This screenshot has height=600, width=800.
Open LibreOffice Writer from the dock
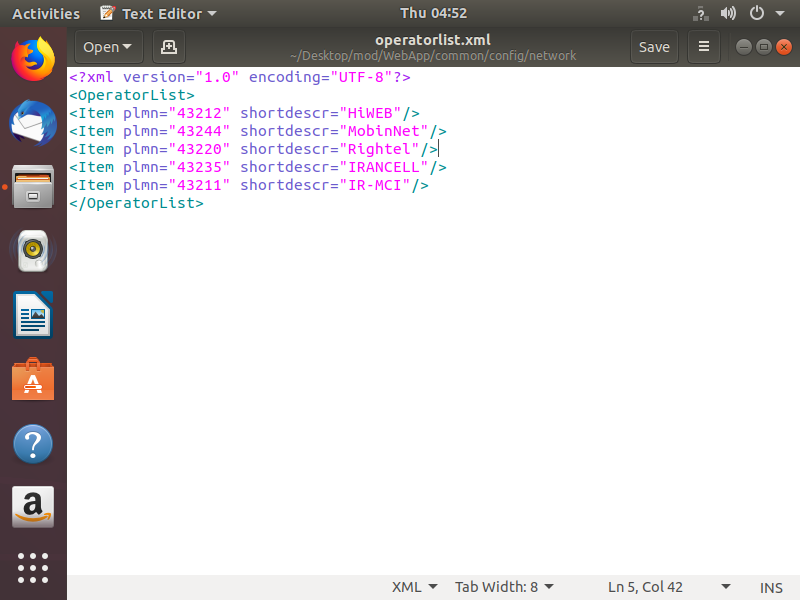[x=33, y=315]
